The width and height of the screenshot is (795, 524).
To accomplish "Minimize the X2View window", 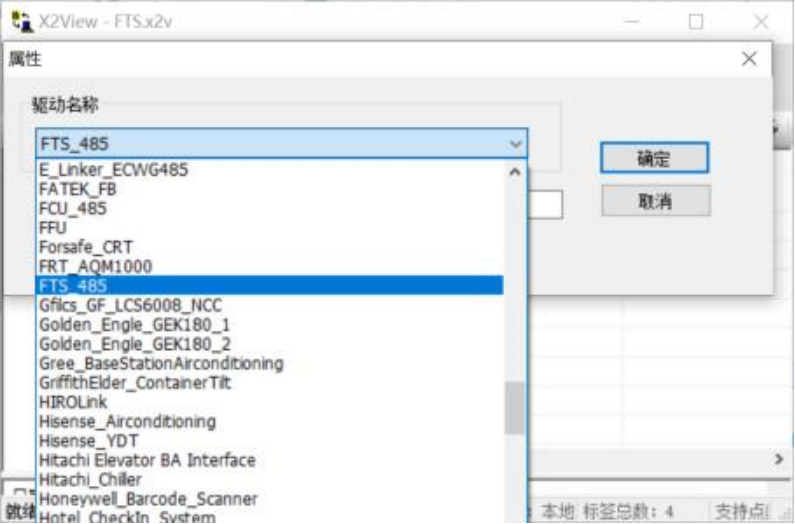I will 631,22.
